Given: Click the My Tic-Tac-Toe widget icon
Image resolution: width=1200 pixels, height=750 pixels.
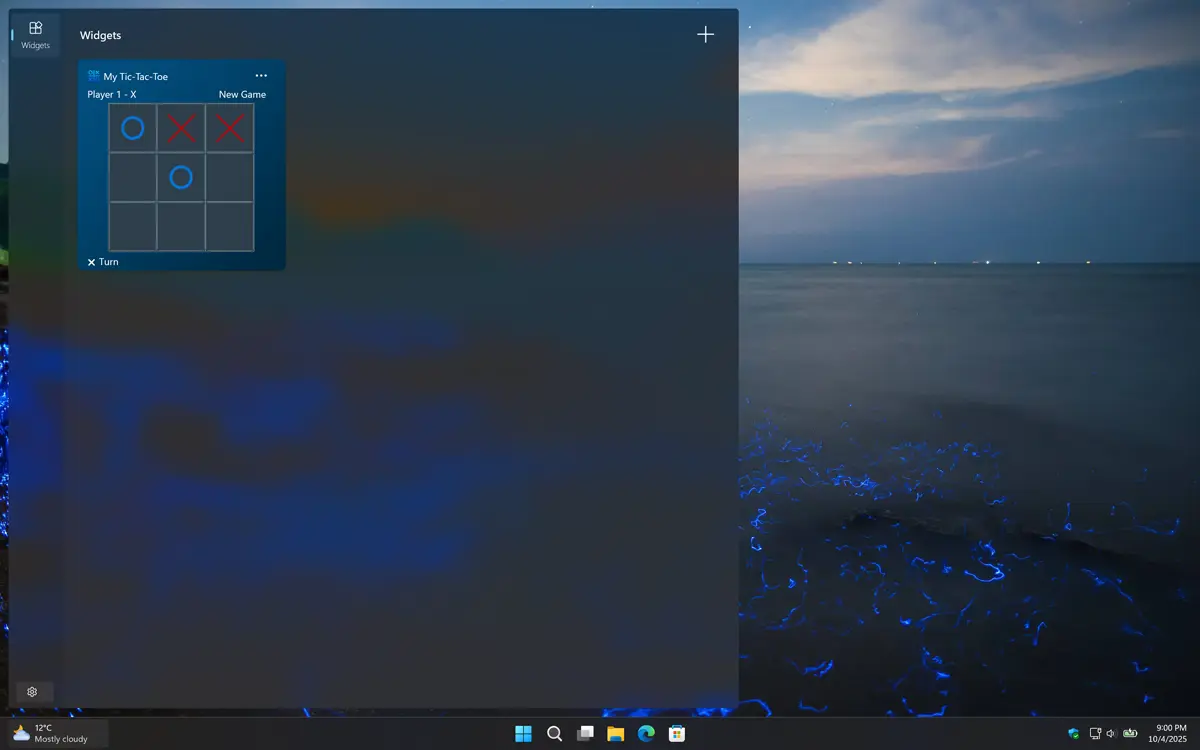Looking at the screenshot, I should coord(91,75).
